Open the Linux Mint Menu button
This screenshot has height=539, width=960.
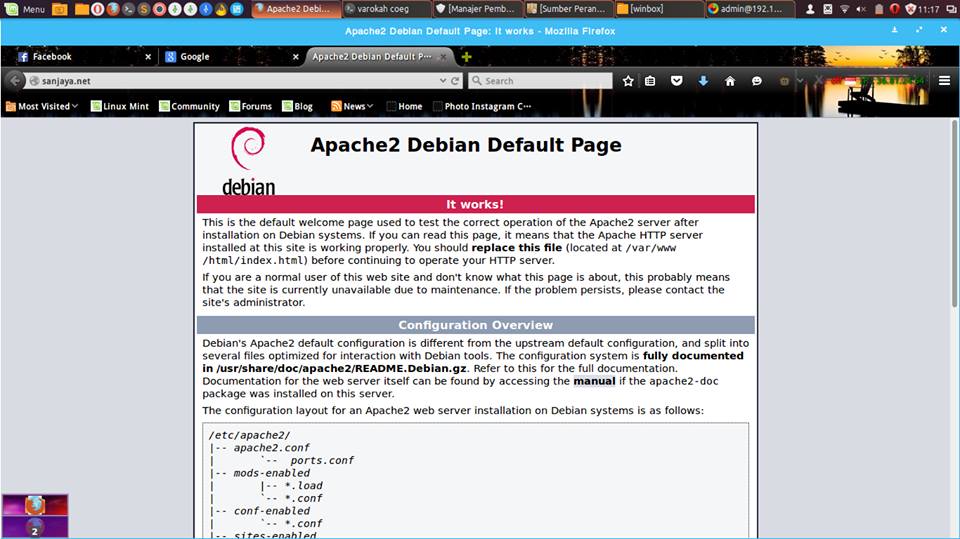25,9
